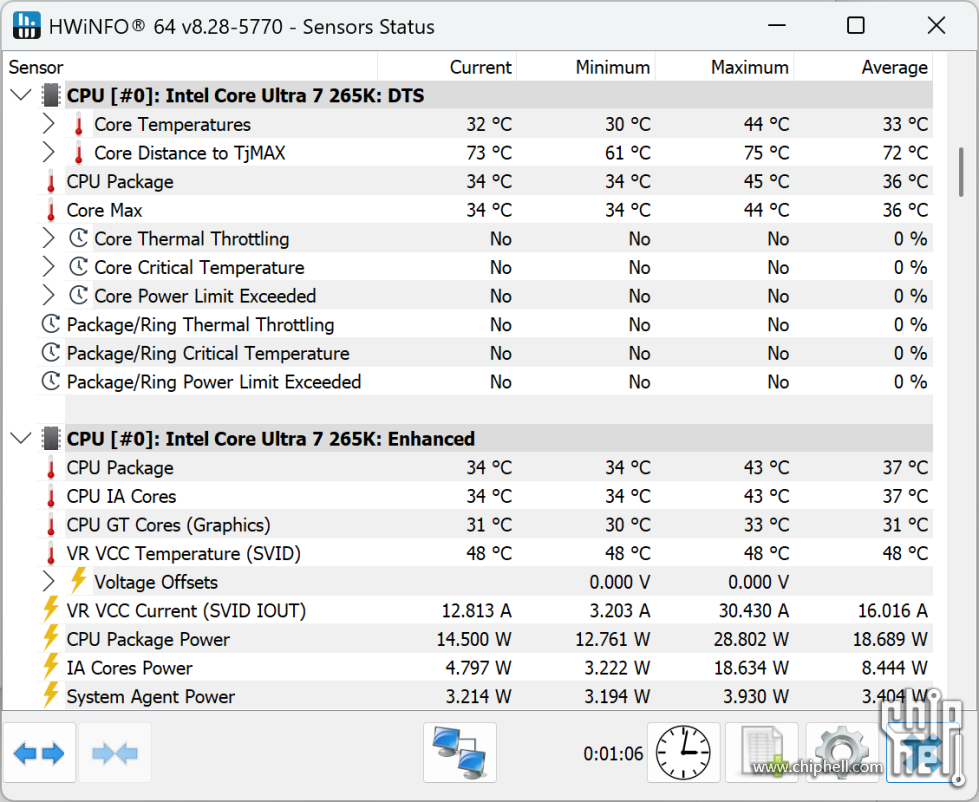Click the expand-view double blue arrows button
Viewport: 979px width, 802px height.
click(x=39, y=753)
